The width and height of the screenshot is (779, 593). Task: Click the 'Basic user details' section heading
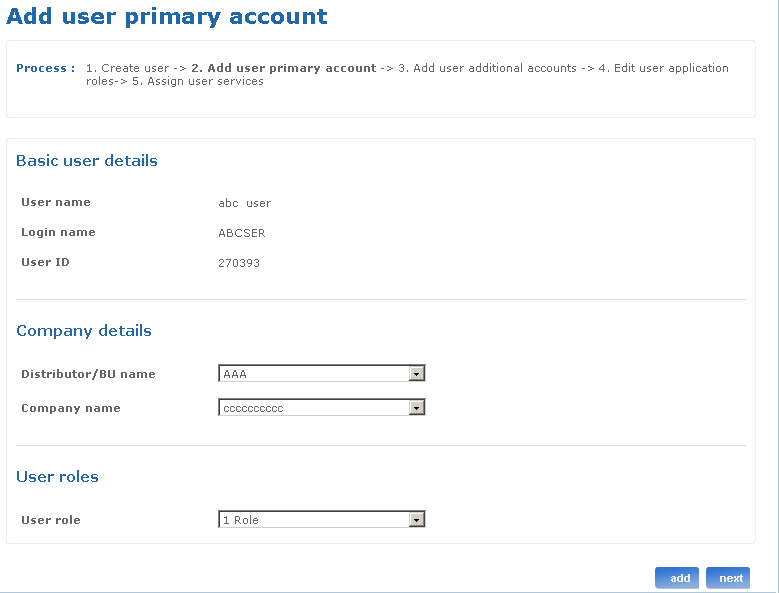point(87,161)
